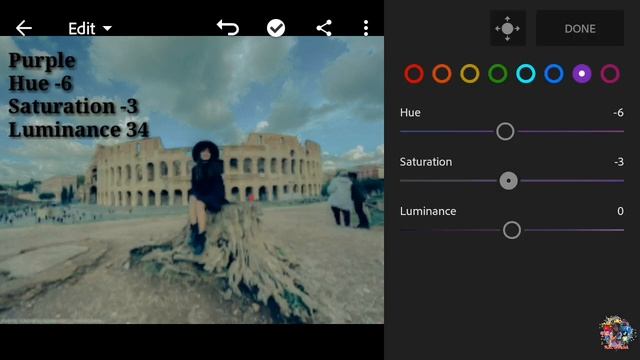
Task: Click the Hue label
Action: point(410,113)
